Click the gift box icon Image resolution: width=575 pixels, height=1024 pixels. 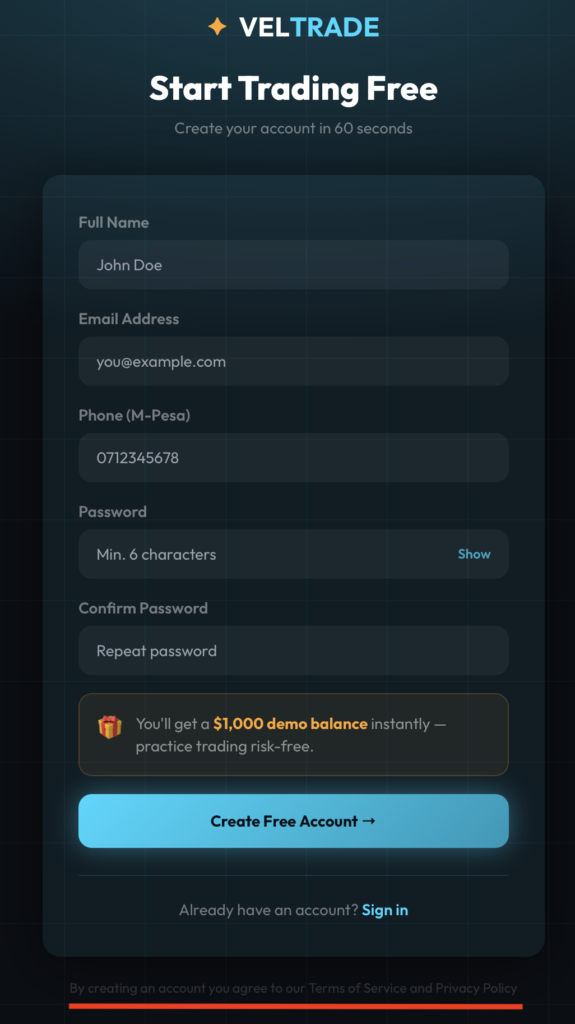pos(110,727)
